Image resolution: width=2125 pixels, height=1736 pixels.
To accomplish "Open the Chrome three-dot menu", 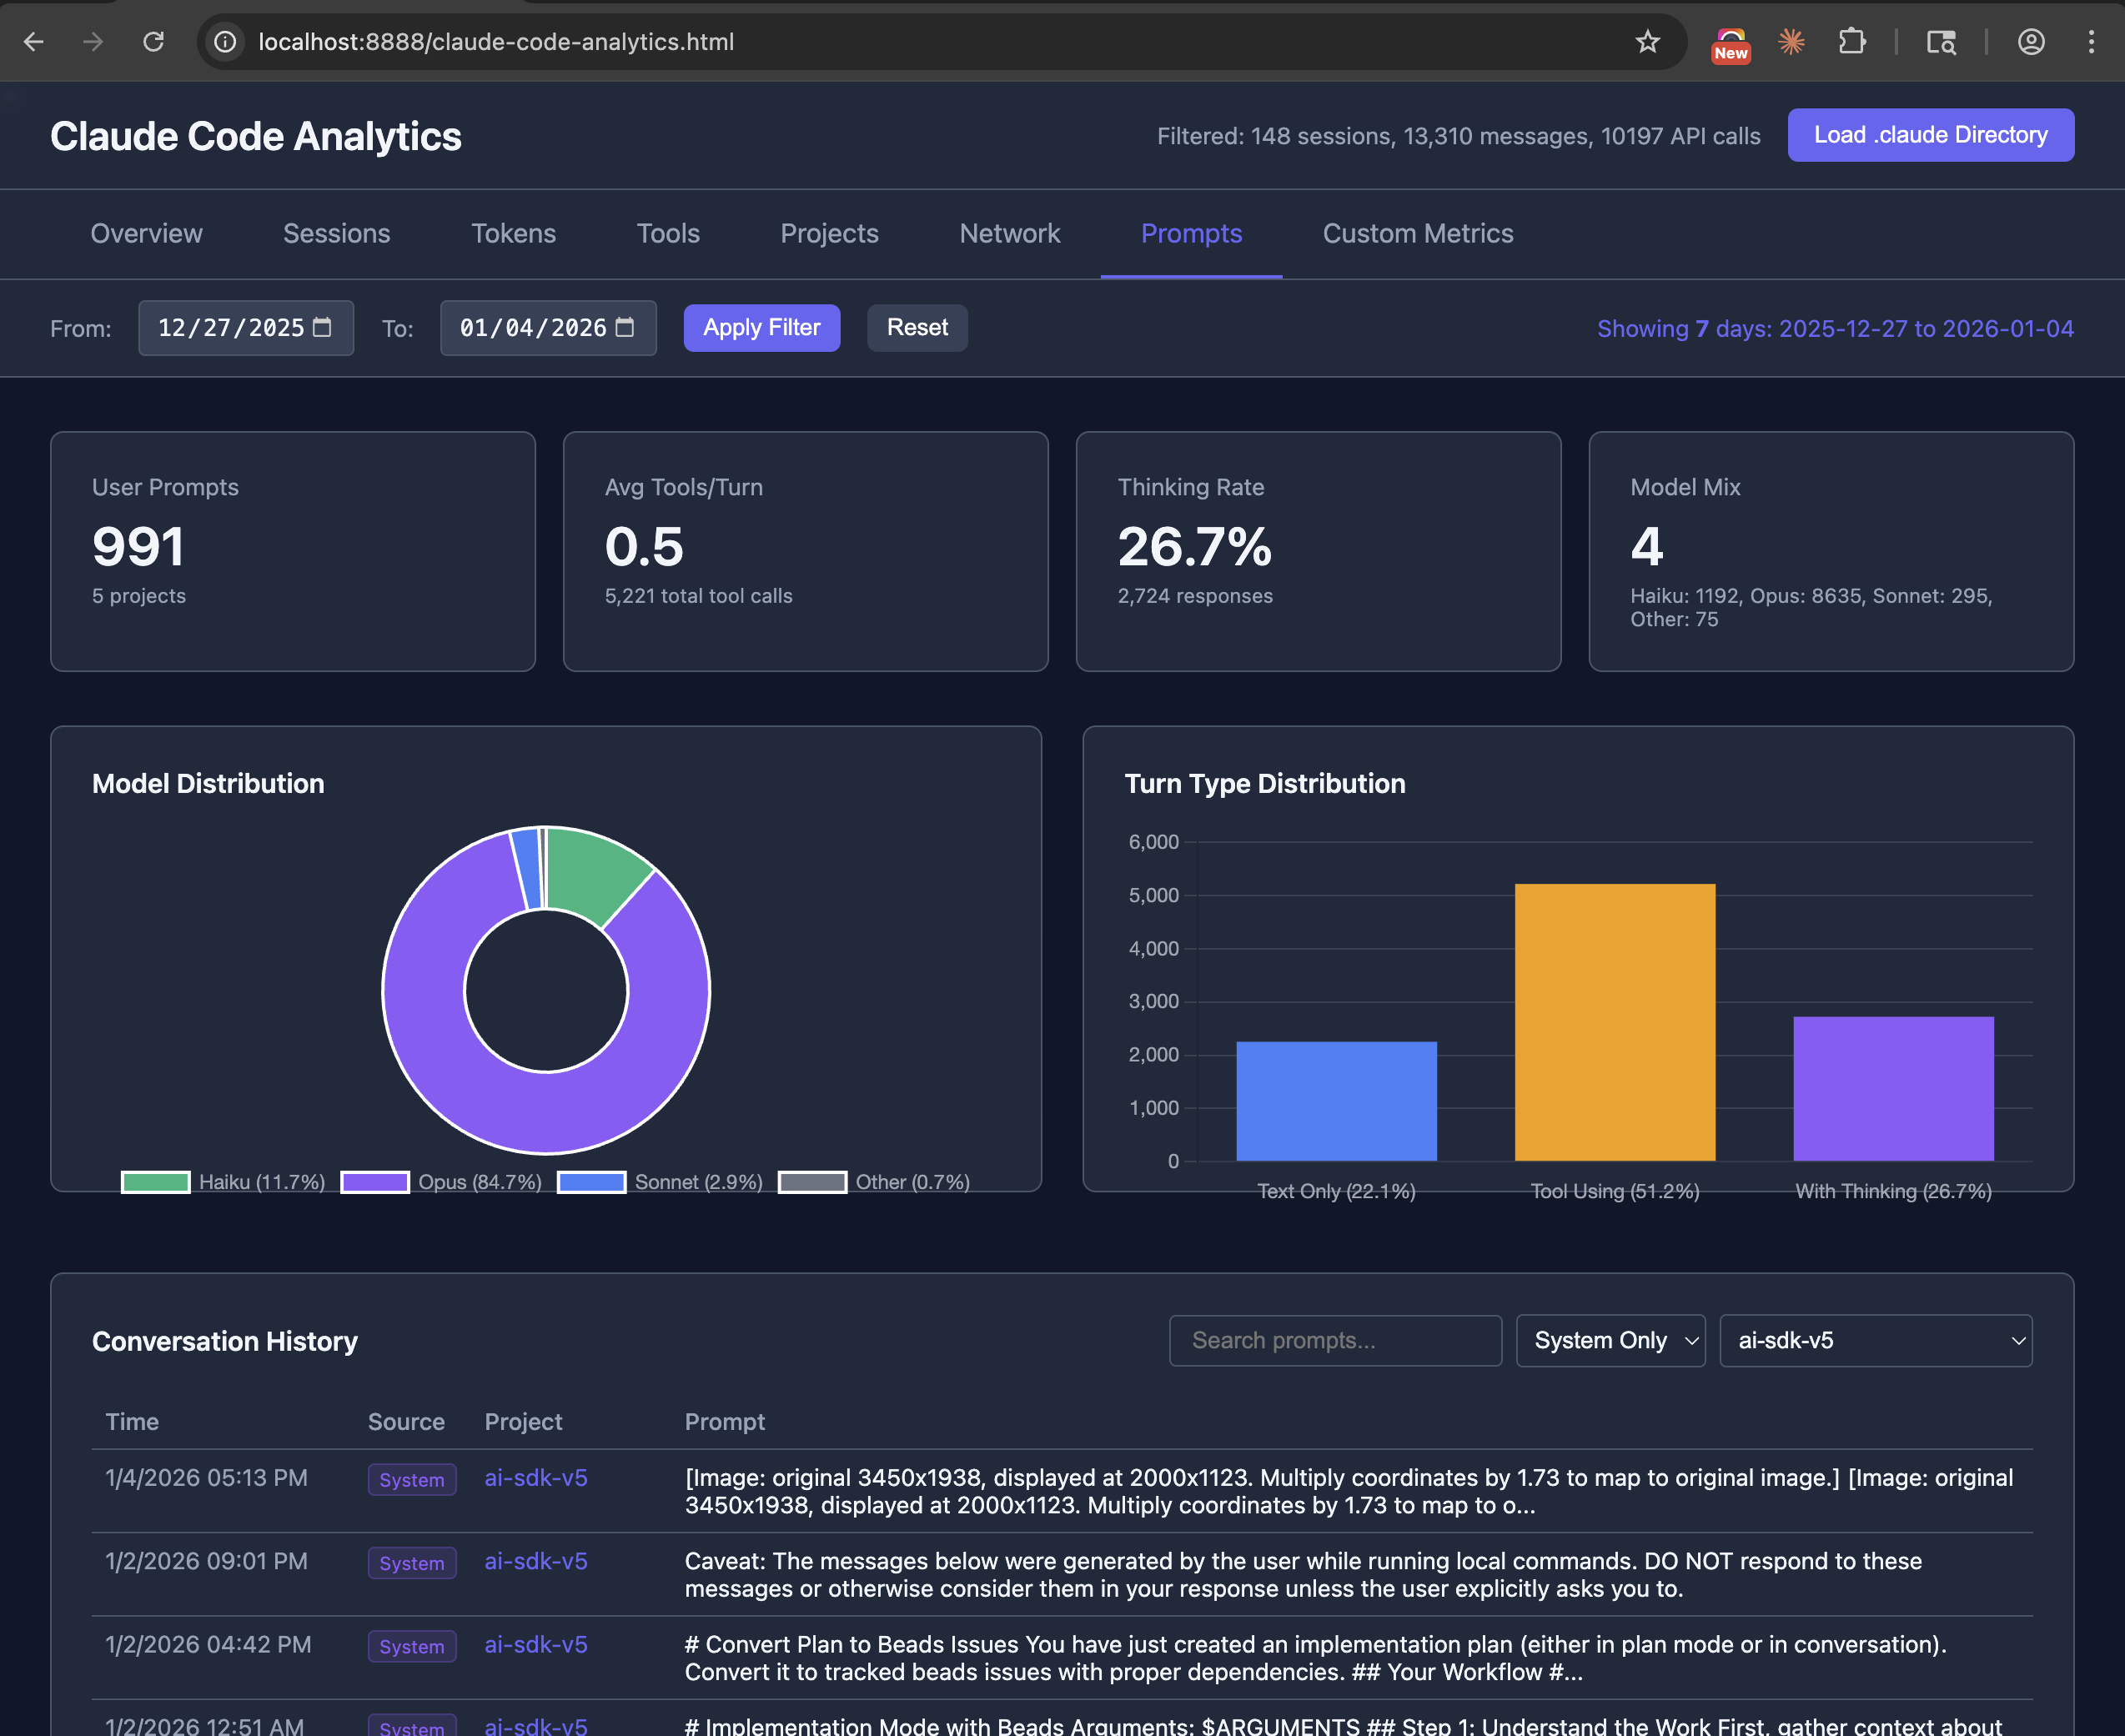I will (x=2090, y=42).
